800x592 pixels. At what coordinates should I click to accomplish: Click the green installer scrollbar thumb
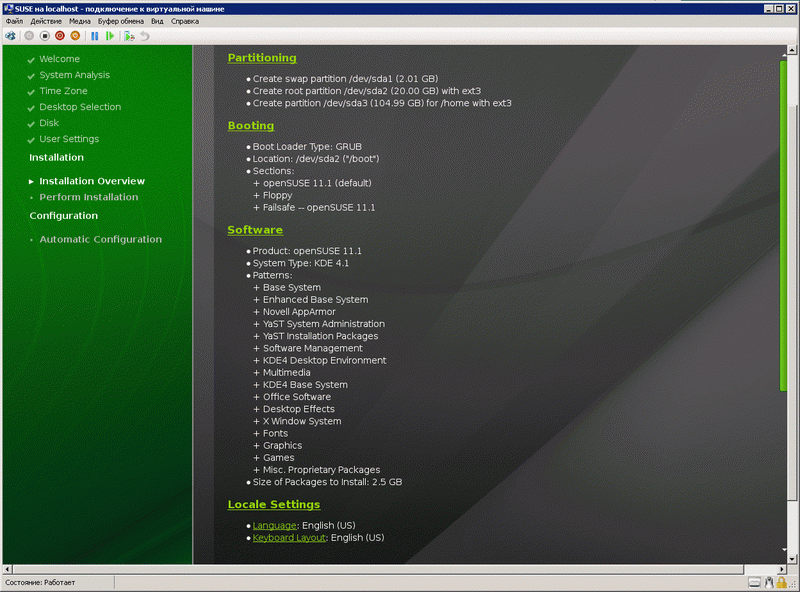(x=783, y=226)
